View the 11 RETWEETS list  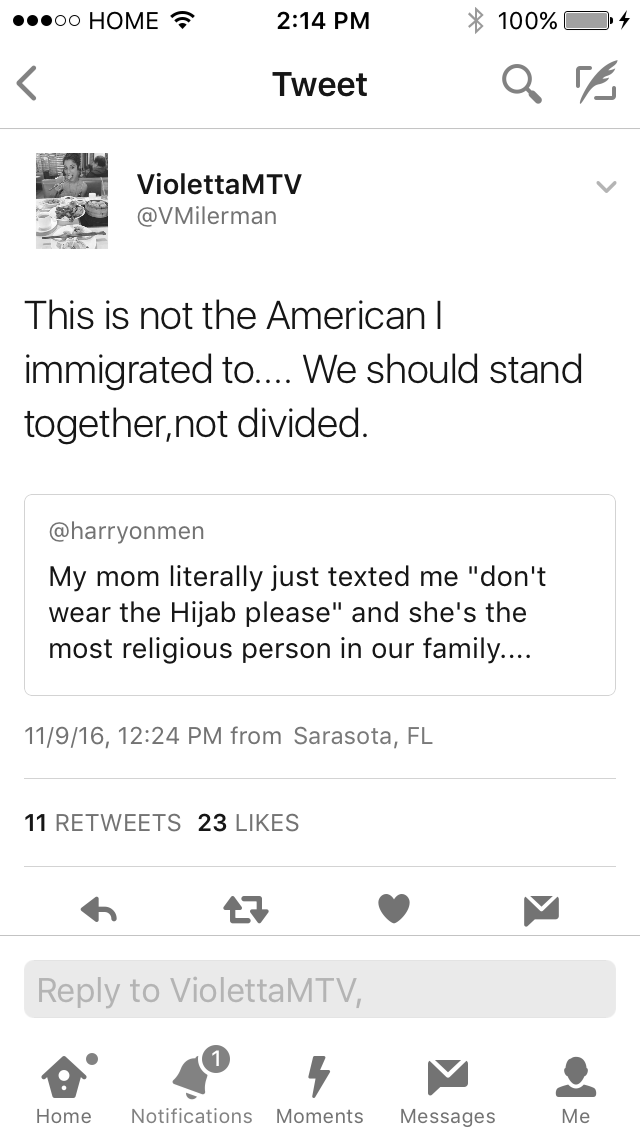103,823
